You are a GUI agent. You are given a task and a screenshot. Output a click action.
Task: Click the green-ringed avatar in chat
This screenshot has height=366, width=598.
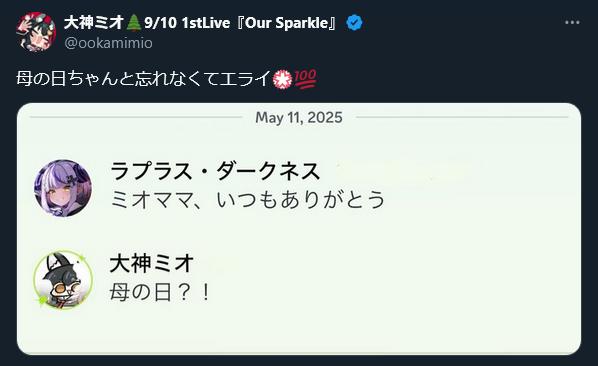coord(63,280)
